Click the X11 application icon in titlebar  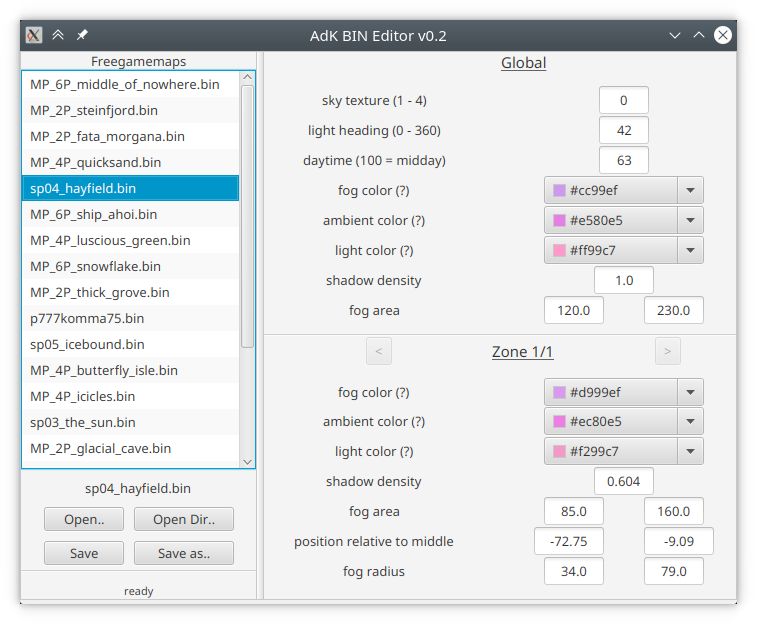click(33, 35)
